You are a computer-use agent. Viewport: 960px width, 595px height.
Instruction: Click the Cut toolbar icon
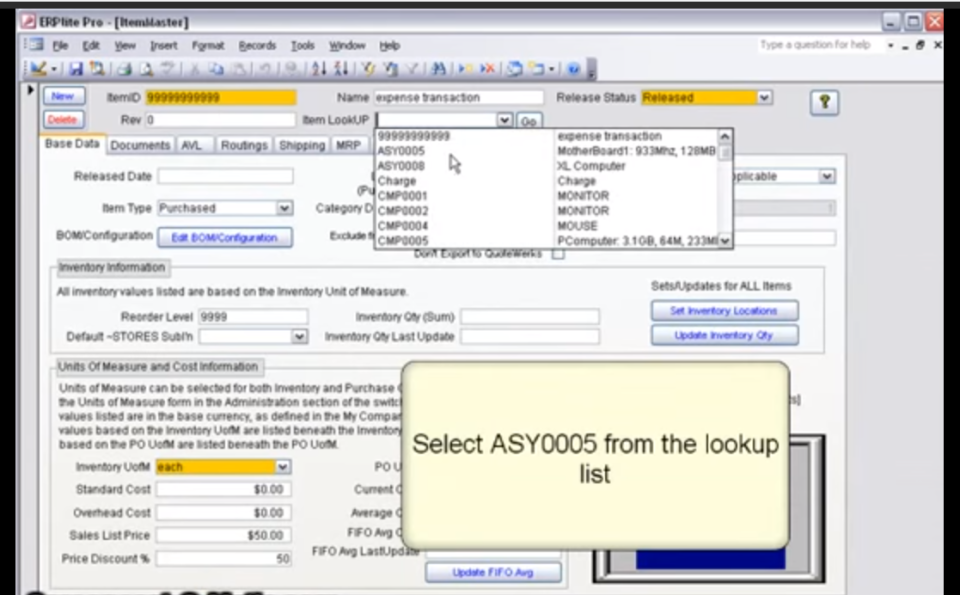(x=194, y=69)
